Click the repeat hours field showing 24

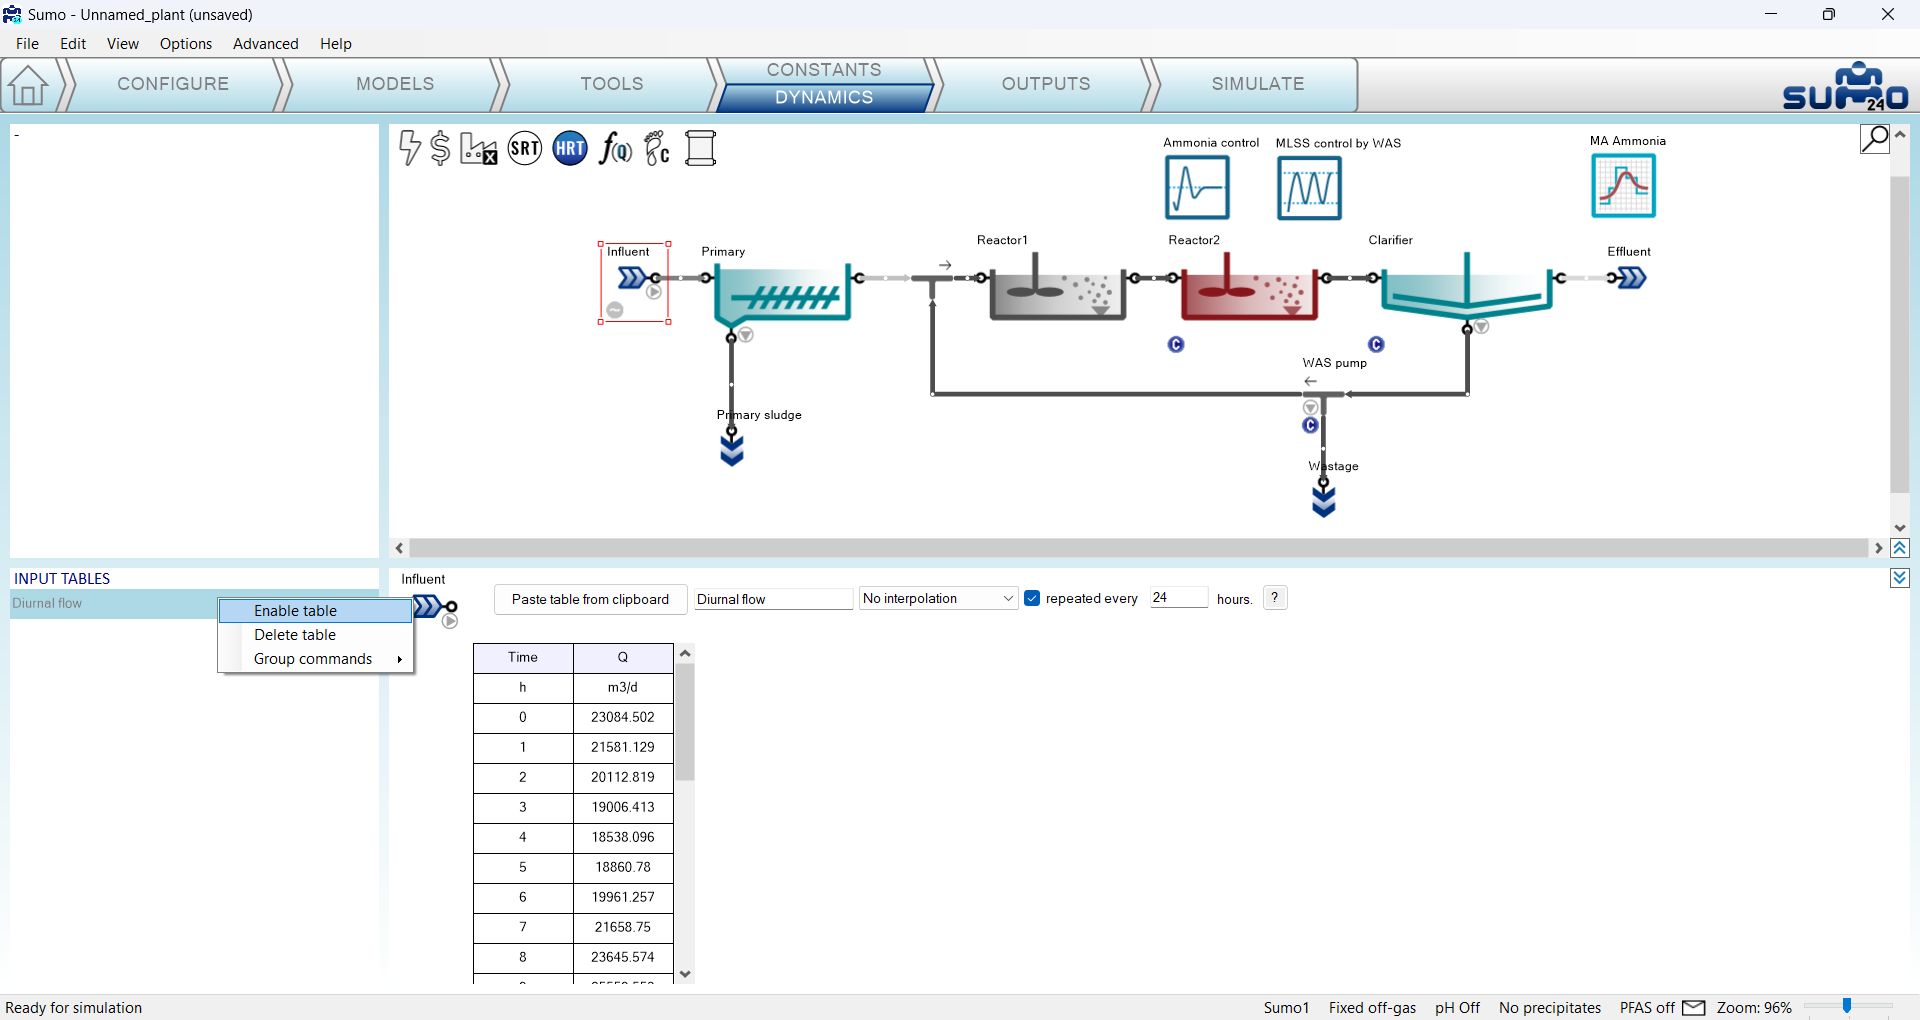(1178, 598)
